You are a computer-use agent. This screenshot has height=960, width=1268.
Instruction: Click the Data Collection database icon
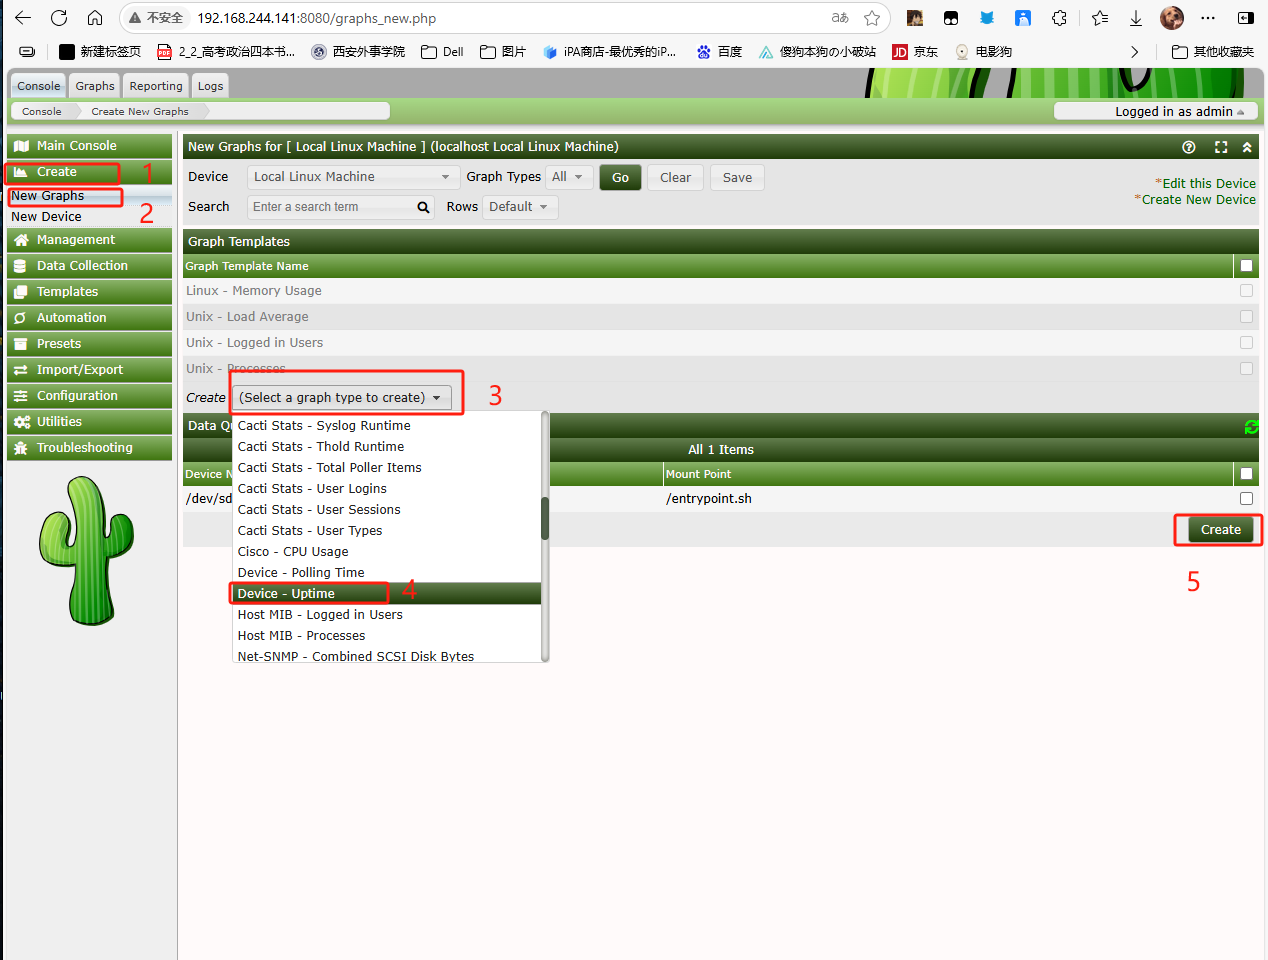click(21, 266)
